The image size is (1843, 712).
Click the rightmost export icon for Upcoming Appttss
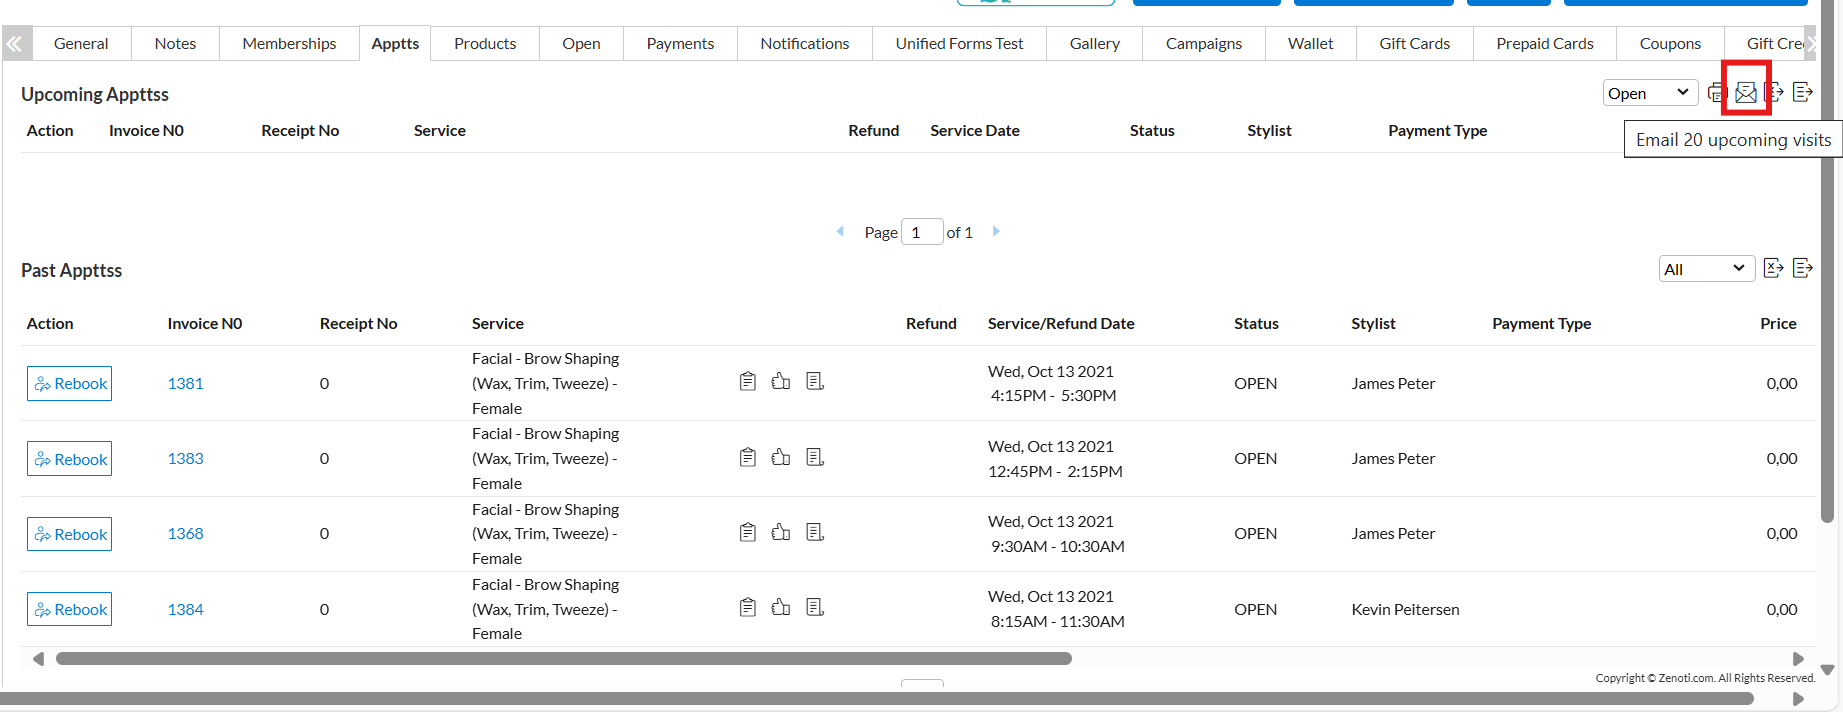pyautogui.click(x=1803, y=93)
